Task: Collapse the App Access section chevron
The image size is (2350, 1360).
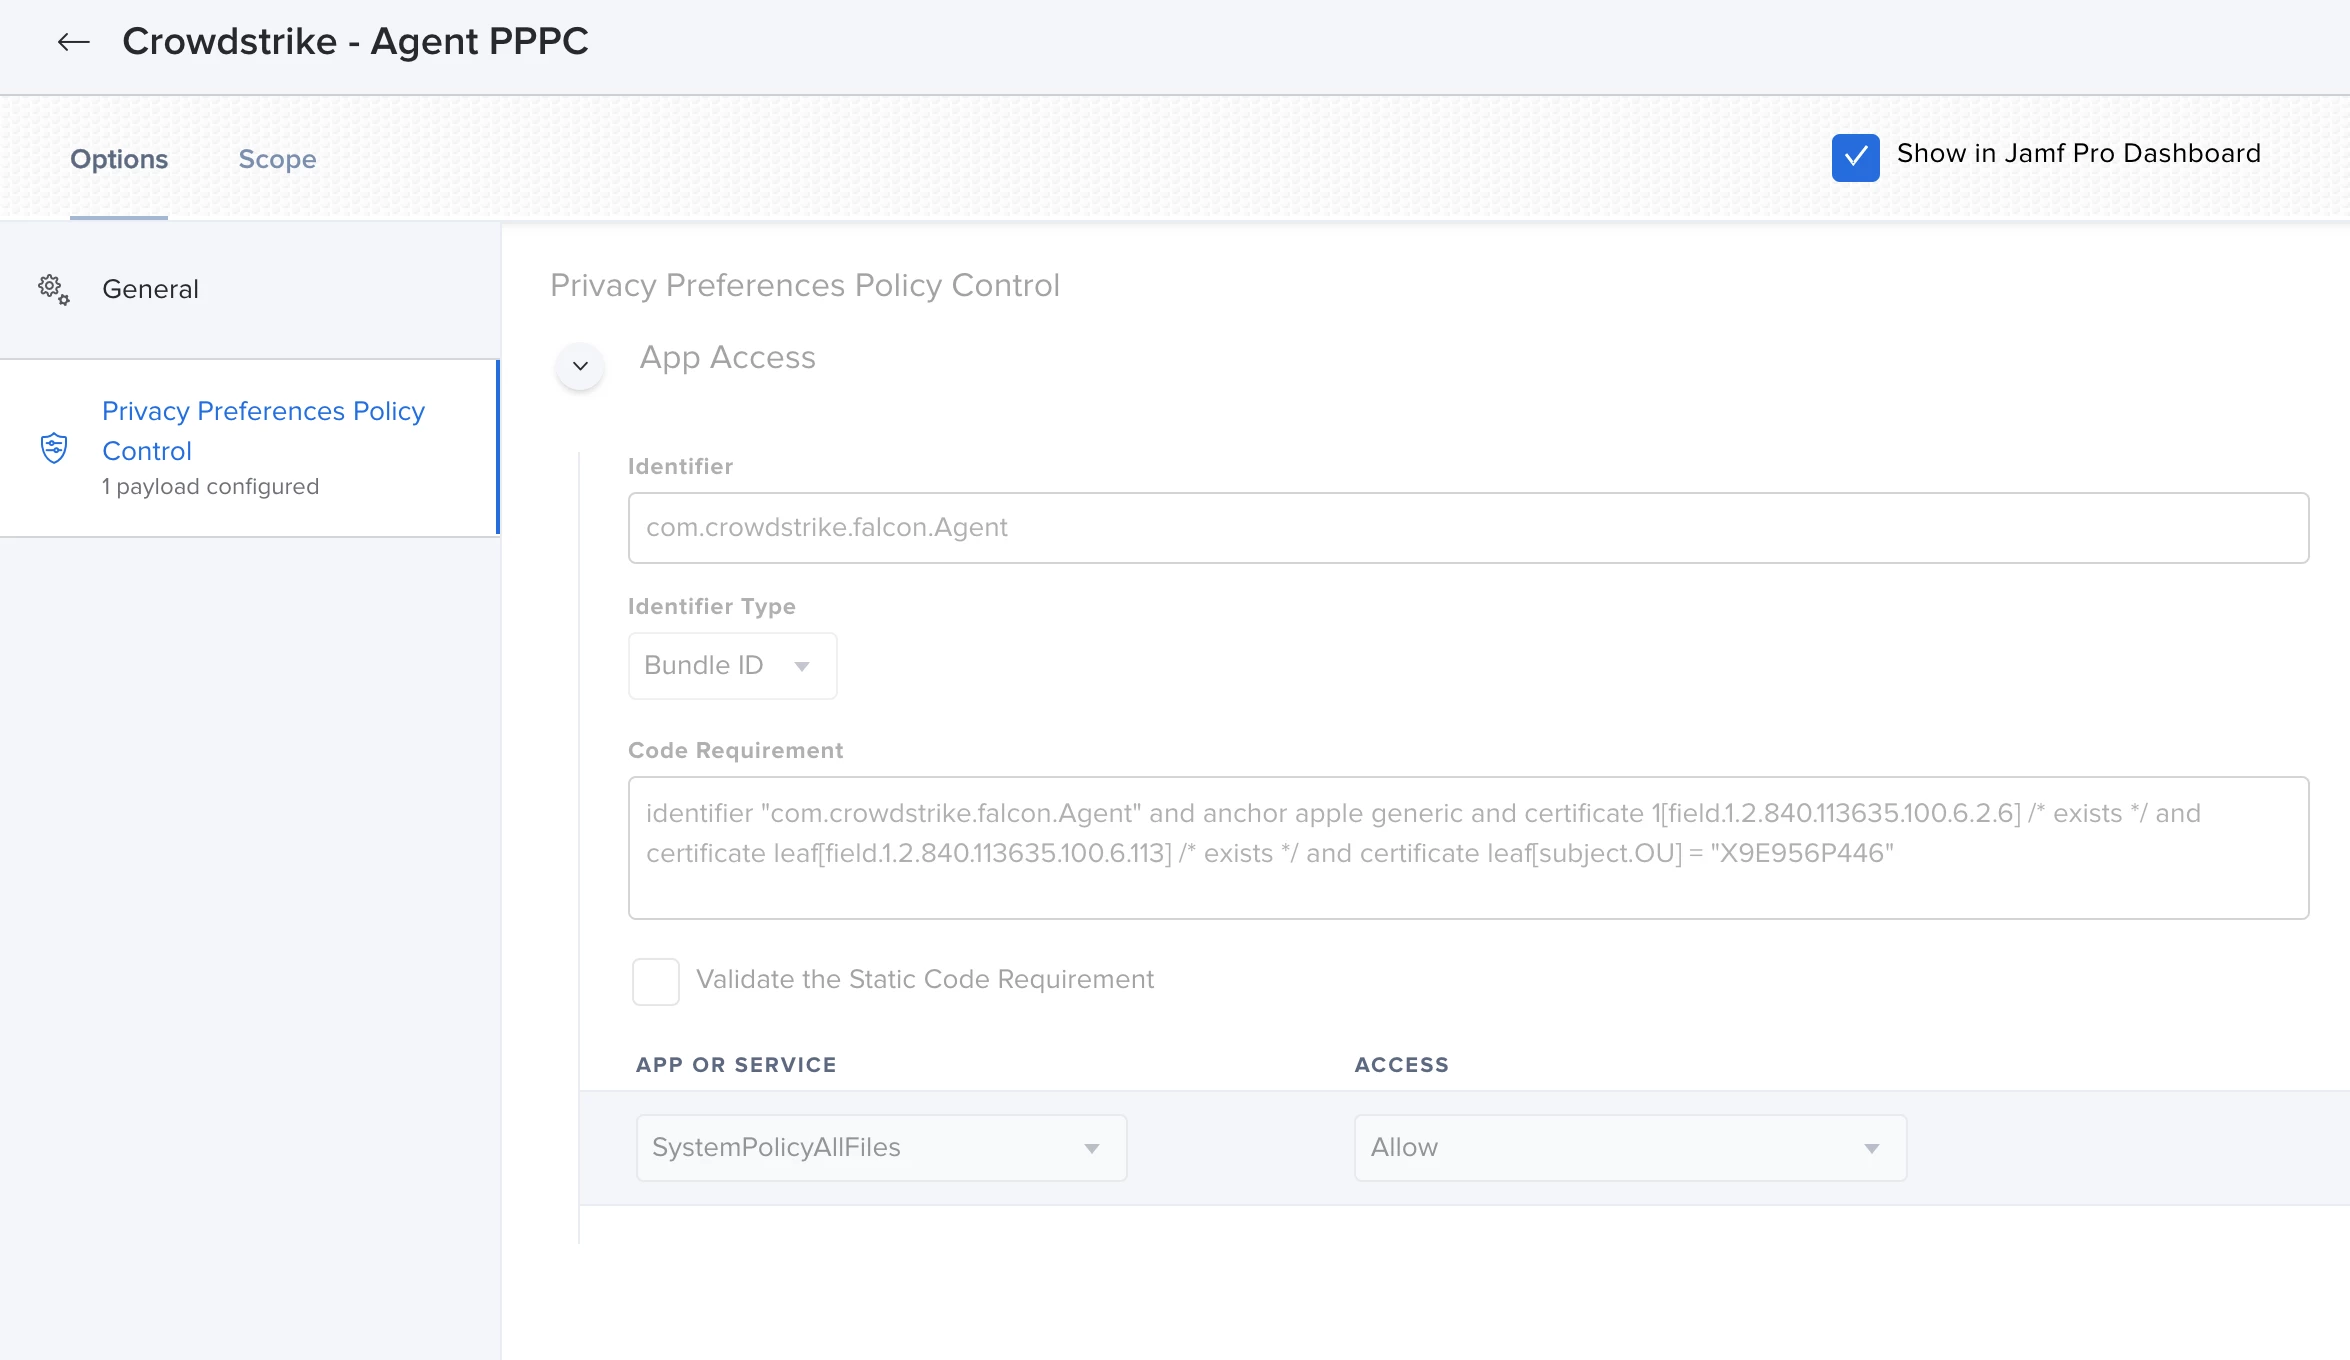Action: click(580, 366)
